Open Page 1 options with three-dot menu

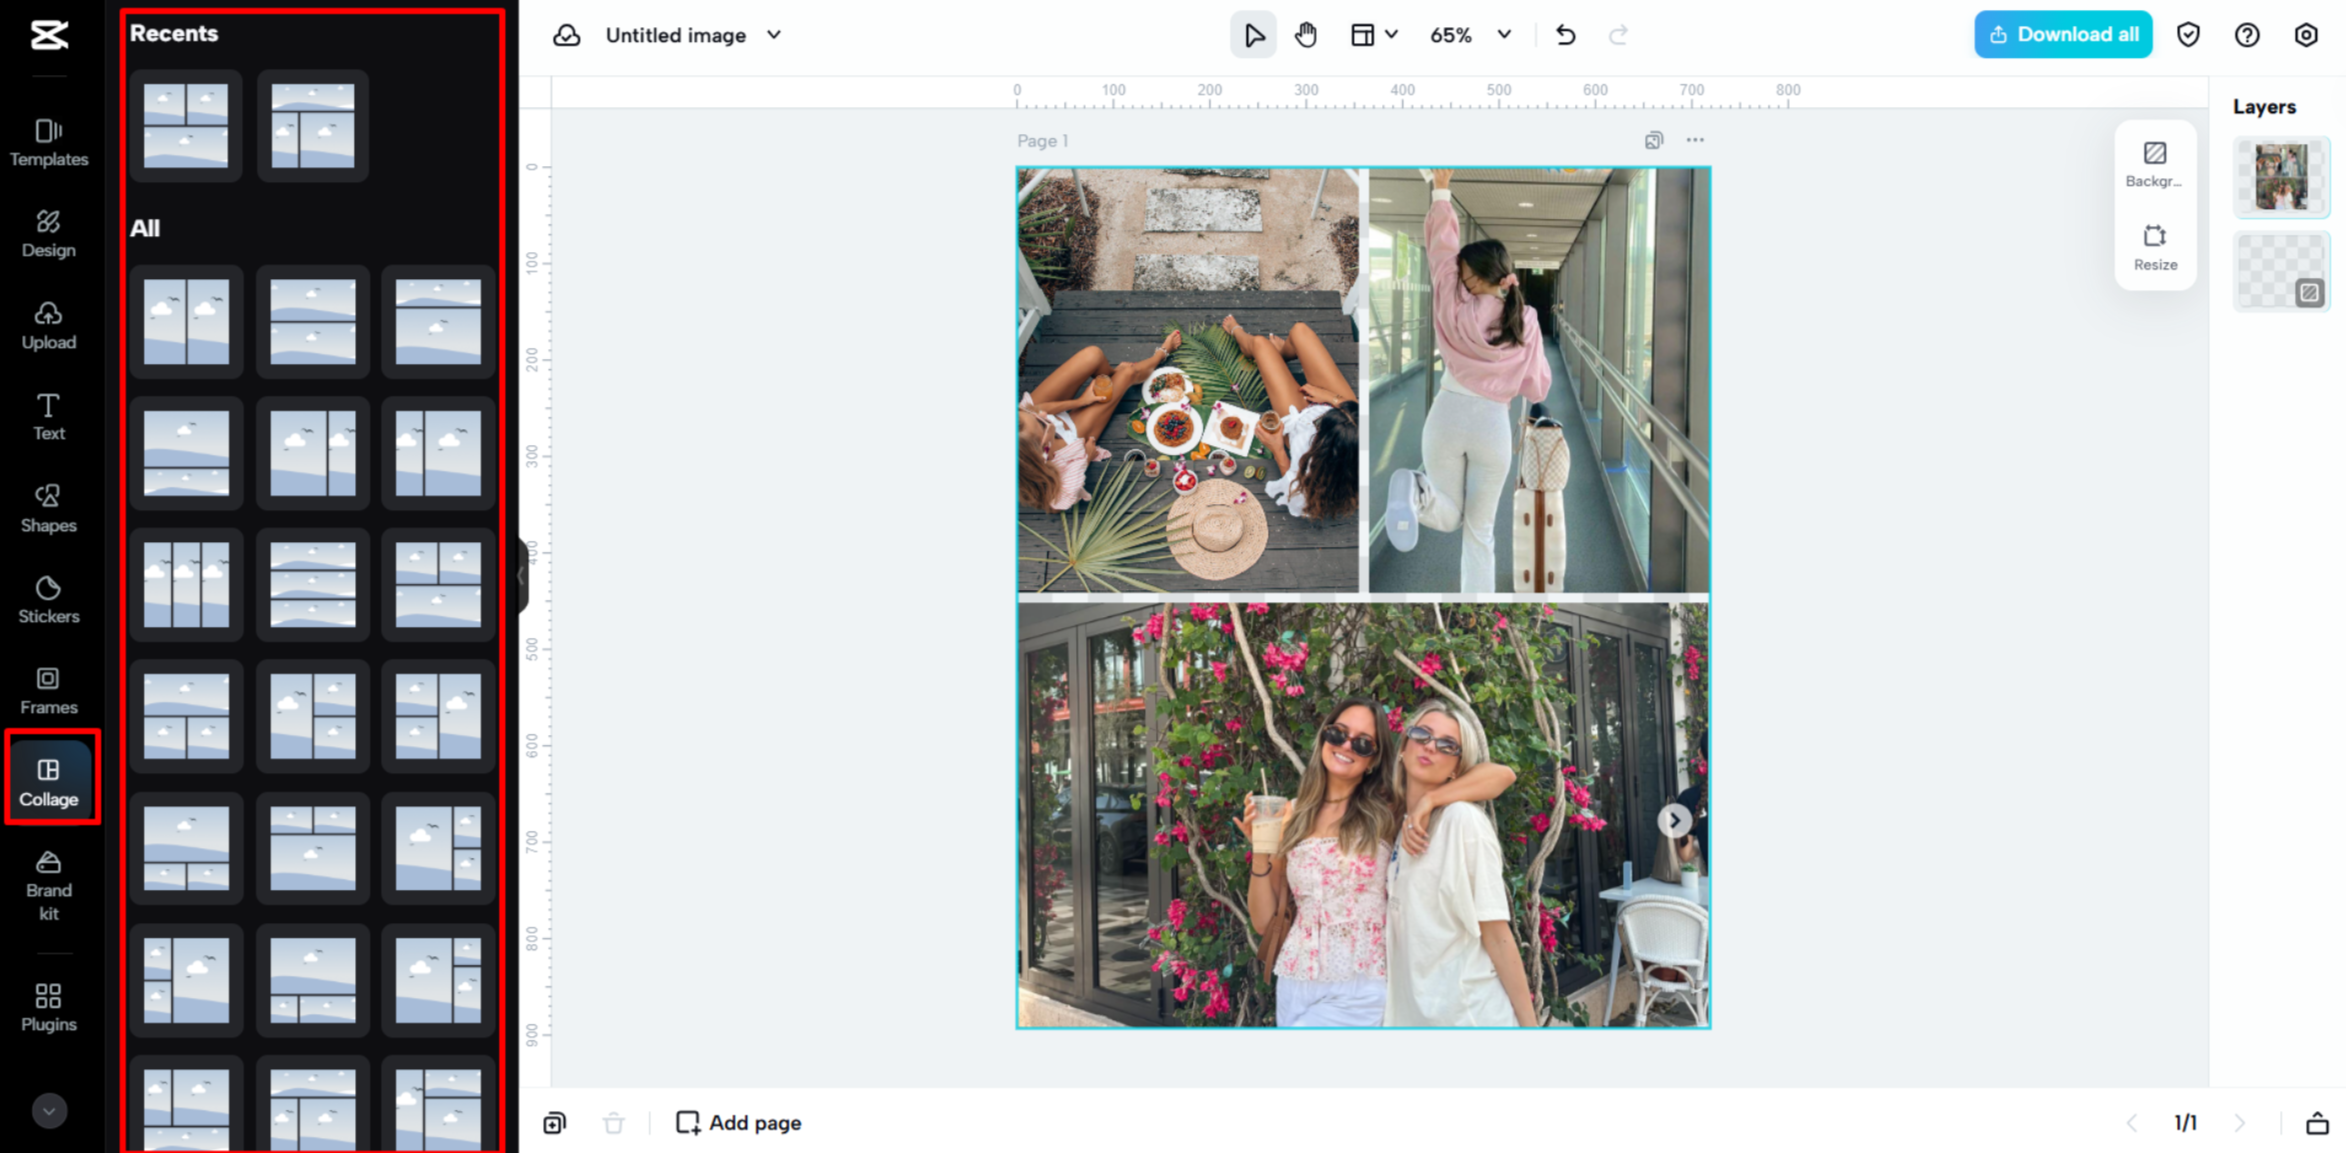1694,140
